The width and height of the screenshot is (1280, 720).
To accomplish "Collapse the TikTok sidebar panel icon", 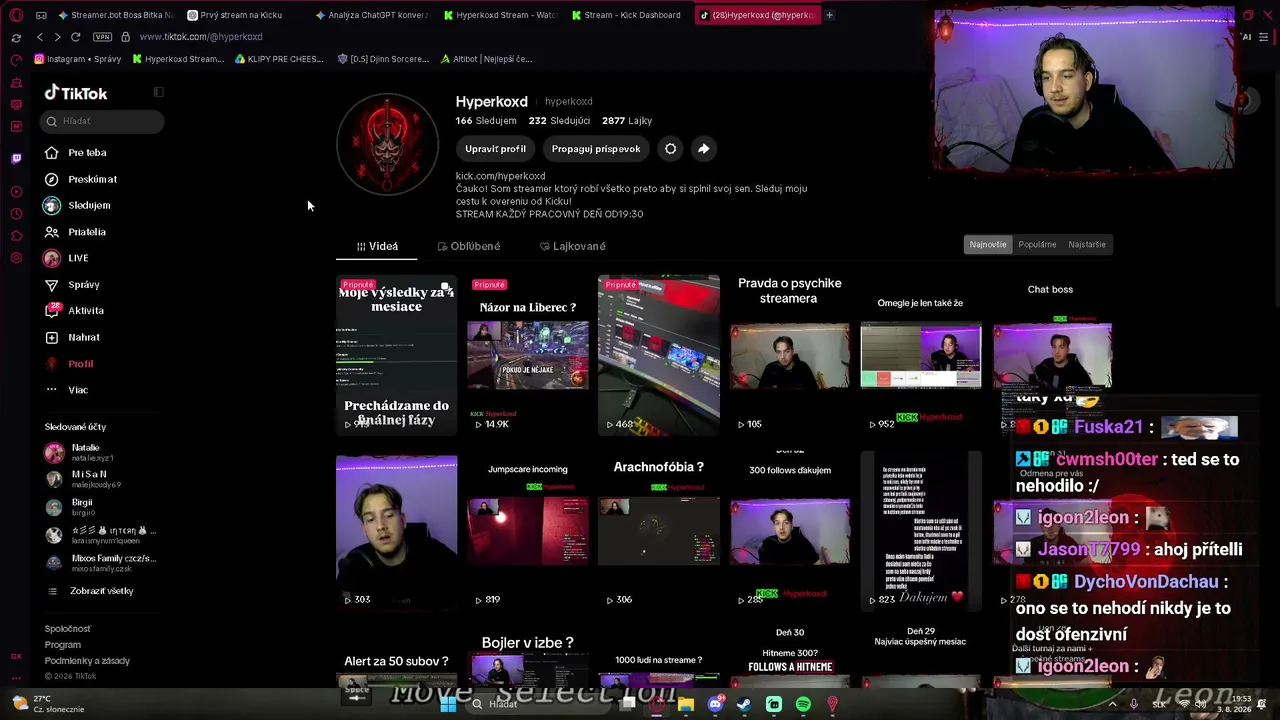I will (x=158, y=92).
